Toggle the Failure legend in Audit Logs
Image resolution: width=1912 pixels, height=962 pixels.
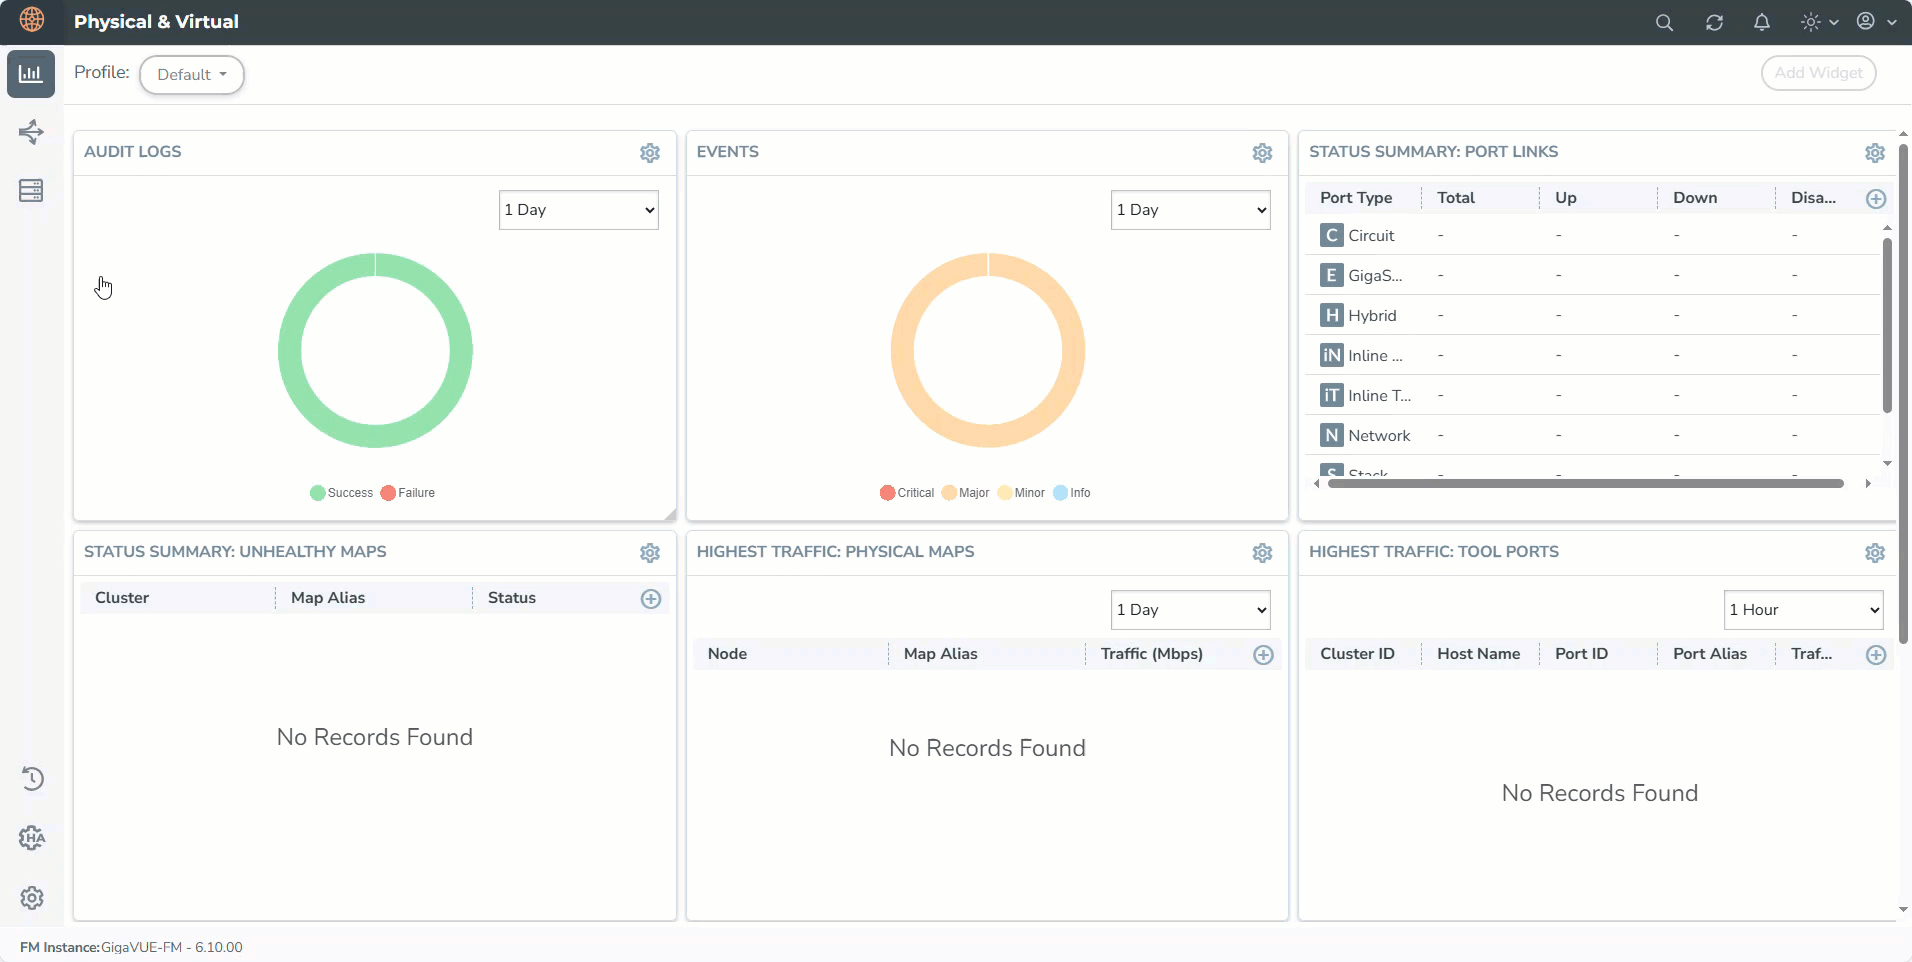point(408,493)
